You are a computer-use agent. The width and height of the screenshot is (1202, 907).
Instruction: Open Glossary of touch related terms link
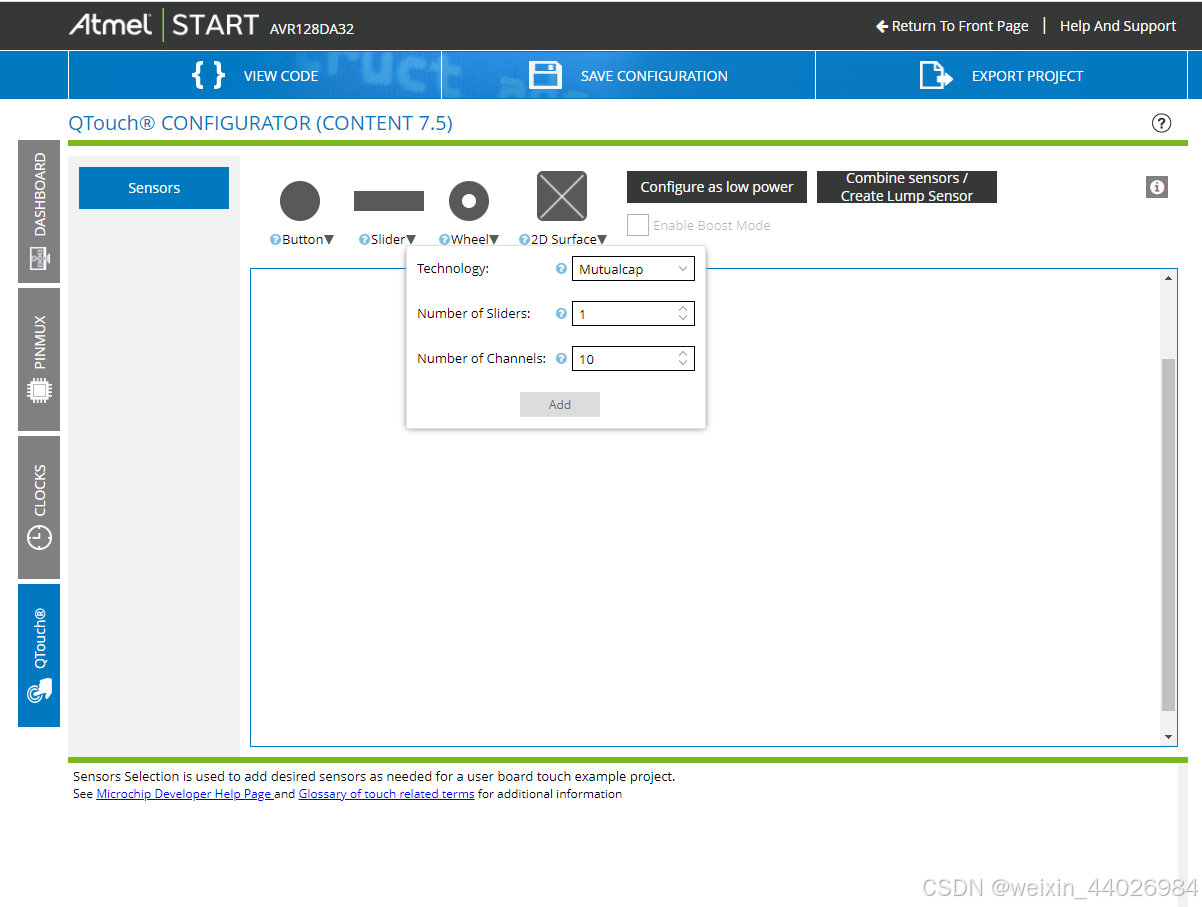(386, 794)
